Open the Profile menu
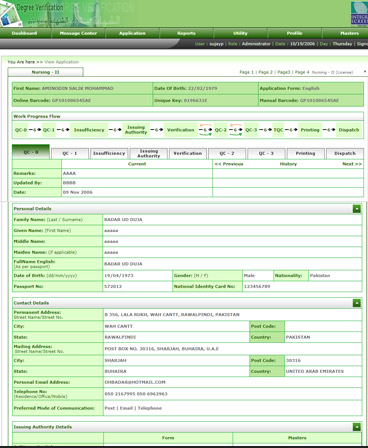 pyautogui.click(x=294, y=33)
